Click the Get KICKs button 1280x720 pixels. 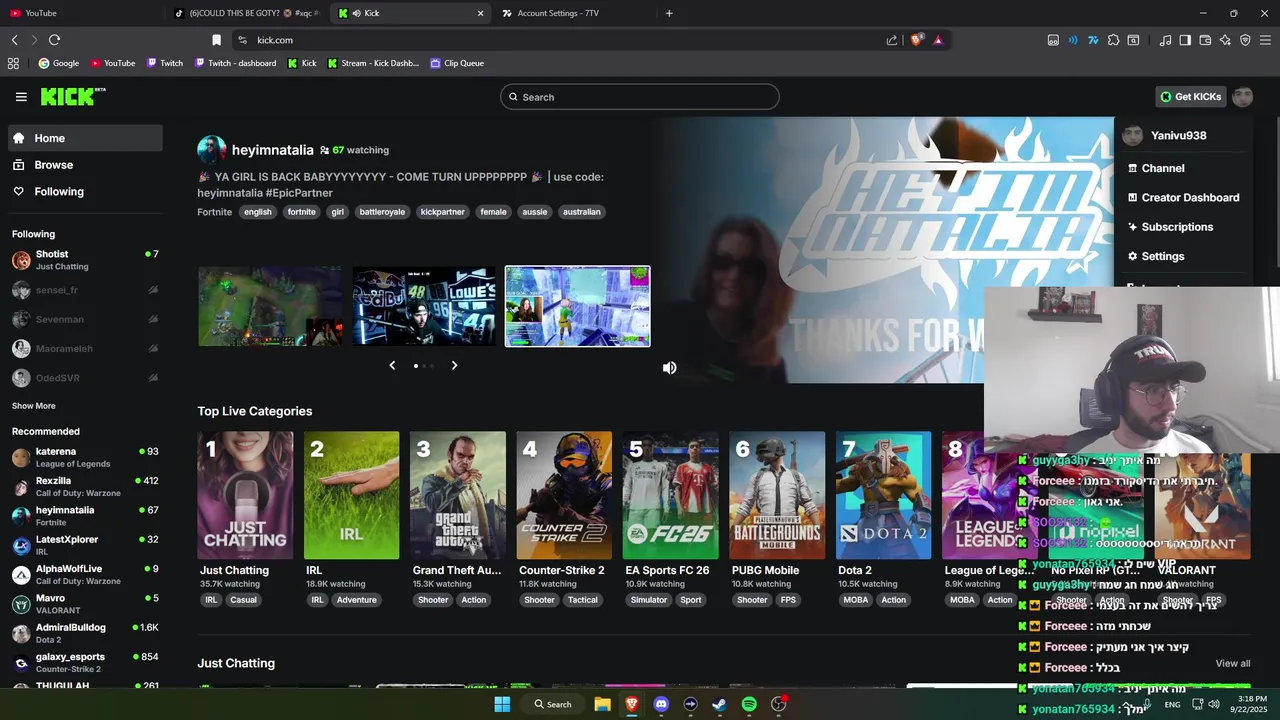1190,97
